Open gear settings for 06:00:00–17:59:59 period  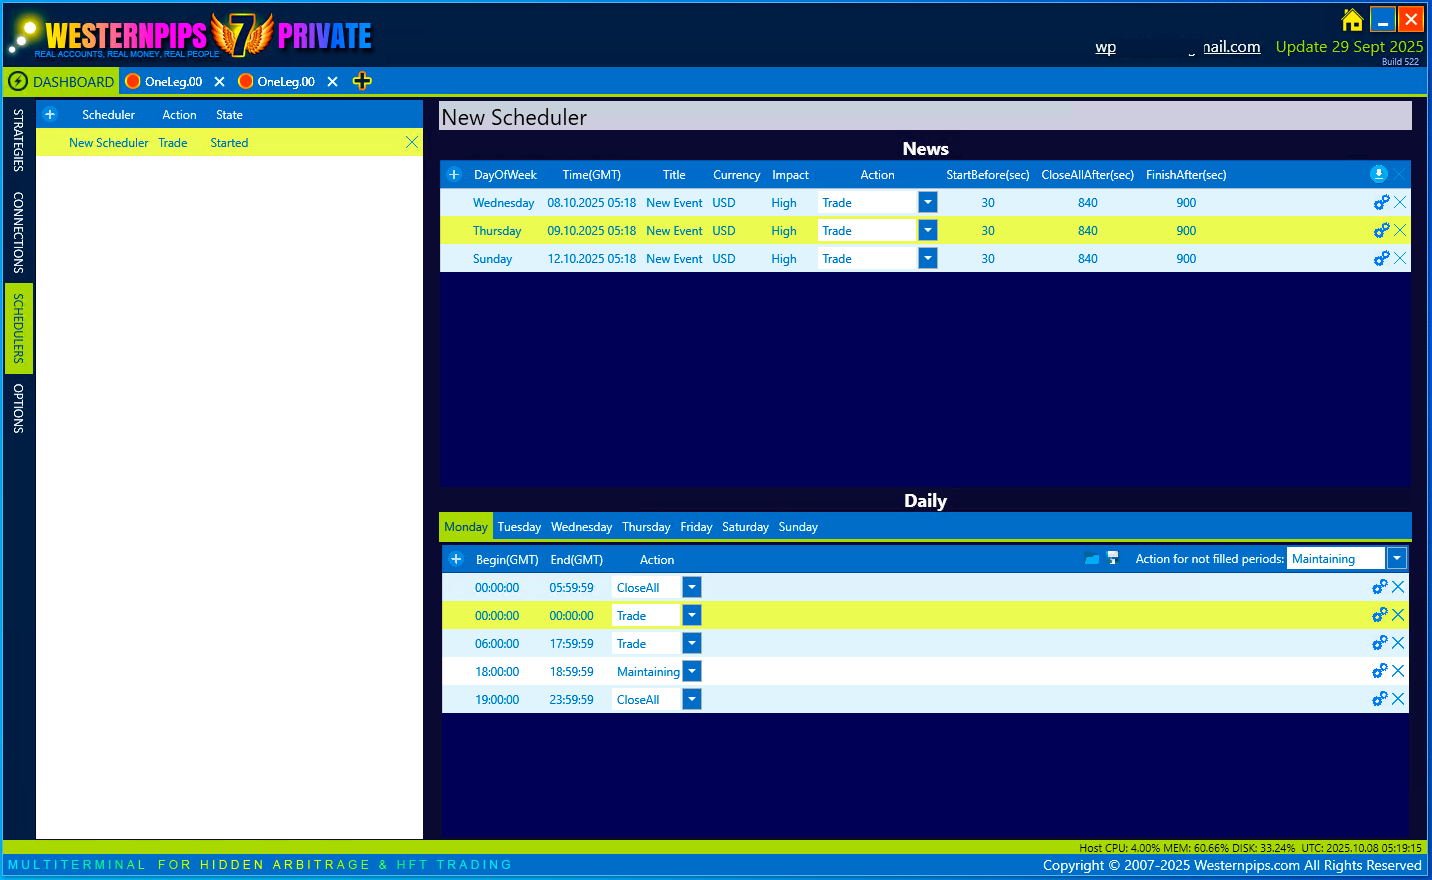point(1380,643)
